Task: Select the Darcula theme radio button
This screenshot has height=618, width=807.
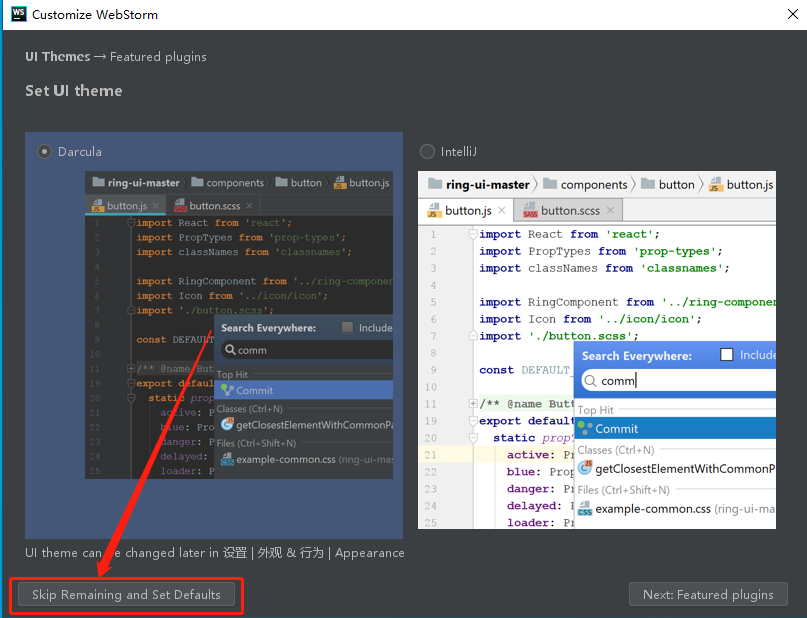Action: point(44,152)
